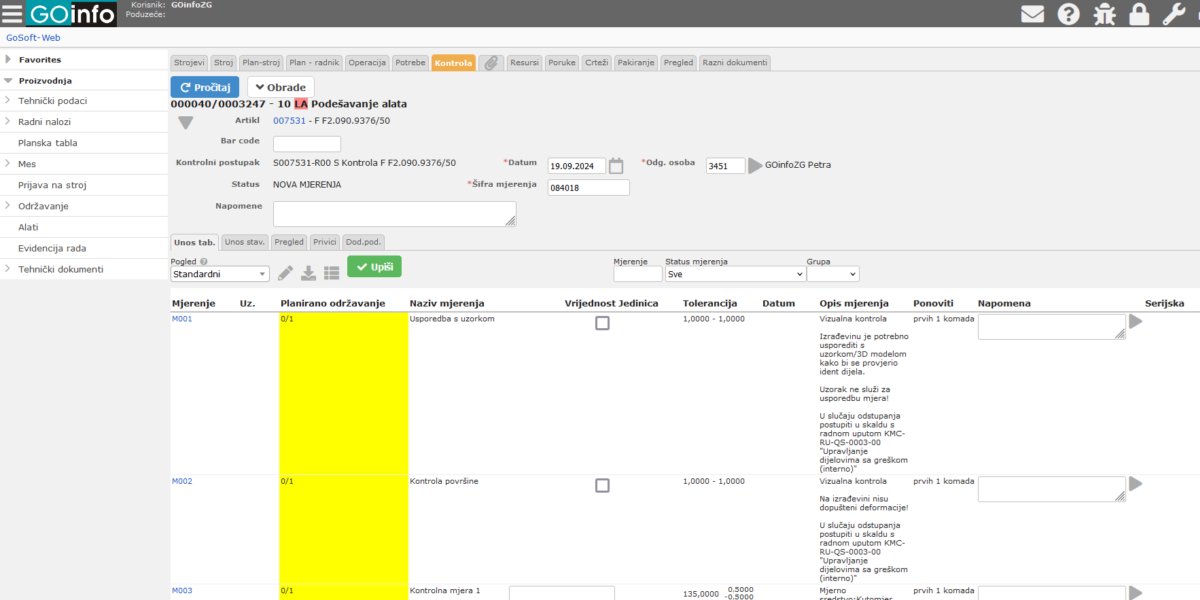
Task: Collapse the Proizvodnja section
Action: (8, 80)
